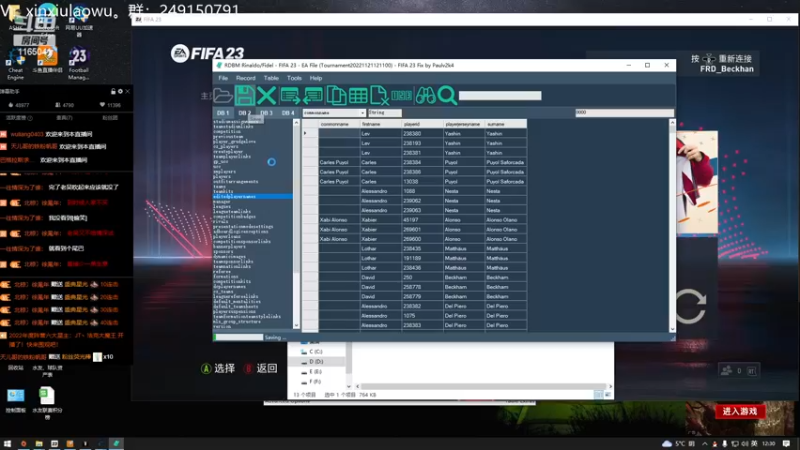800x450 pixels.
Task: Click the red enter game button
Action: tap(739, 411)
